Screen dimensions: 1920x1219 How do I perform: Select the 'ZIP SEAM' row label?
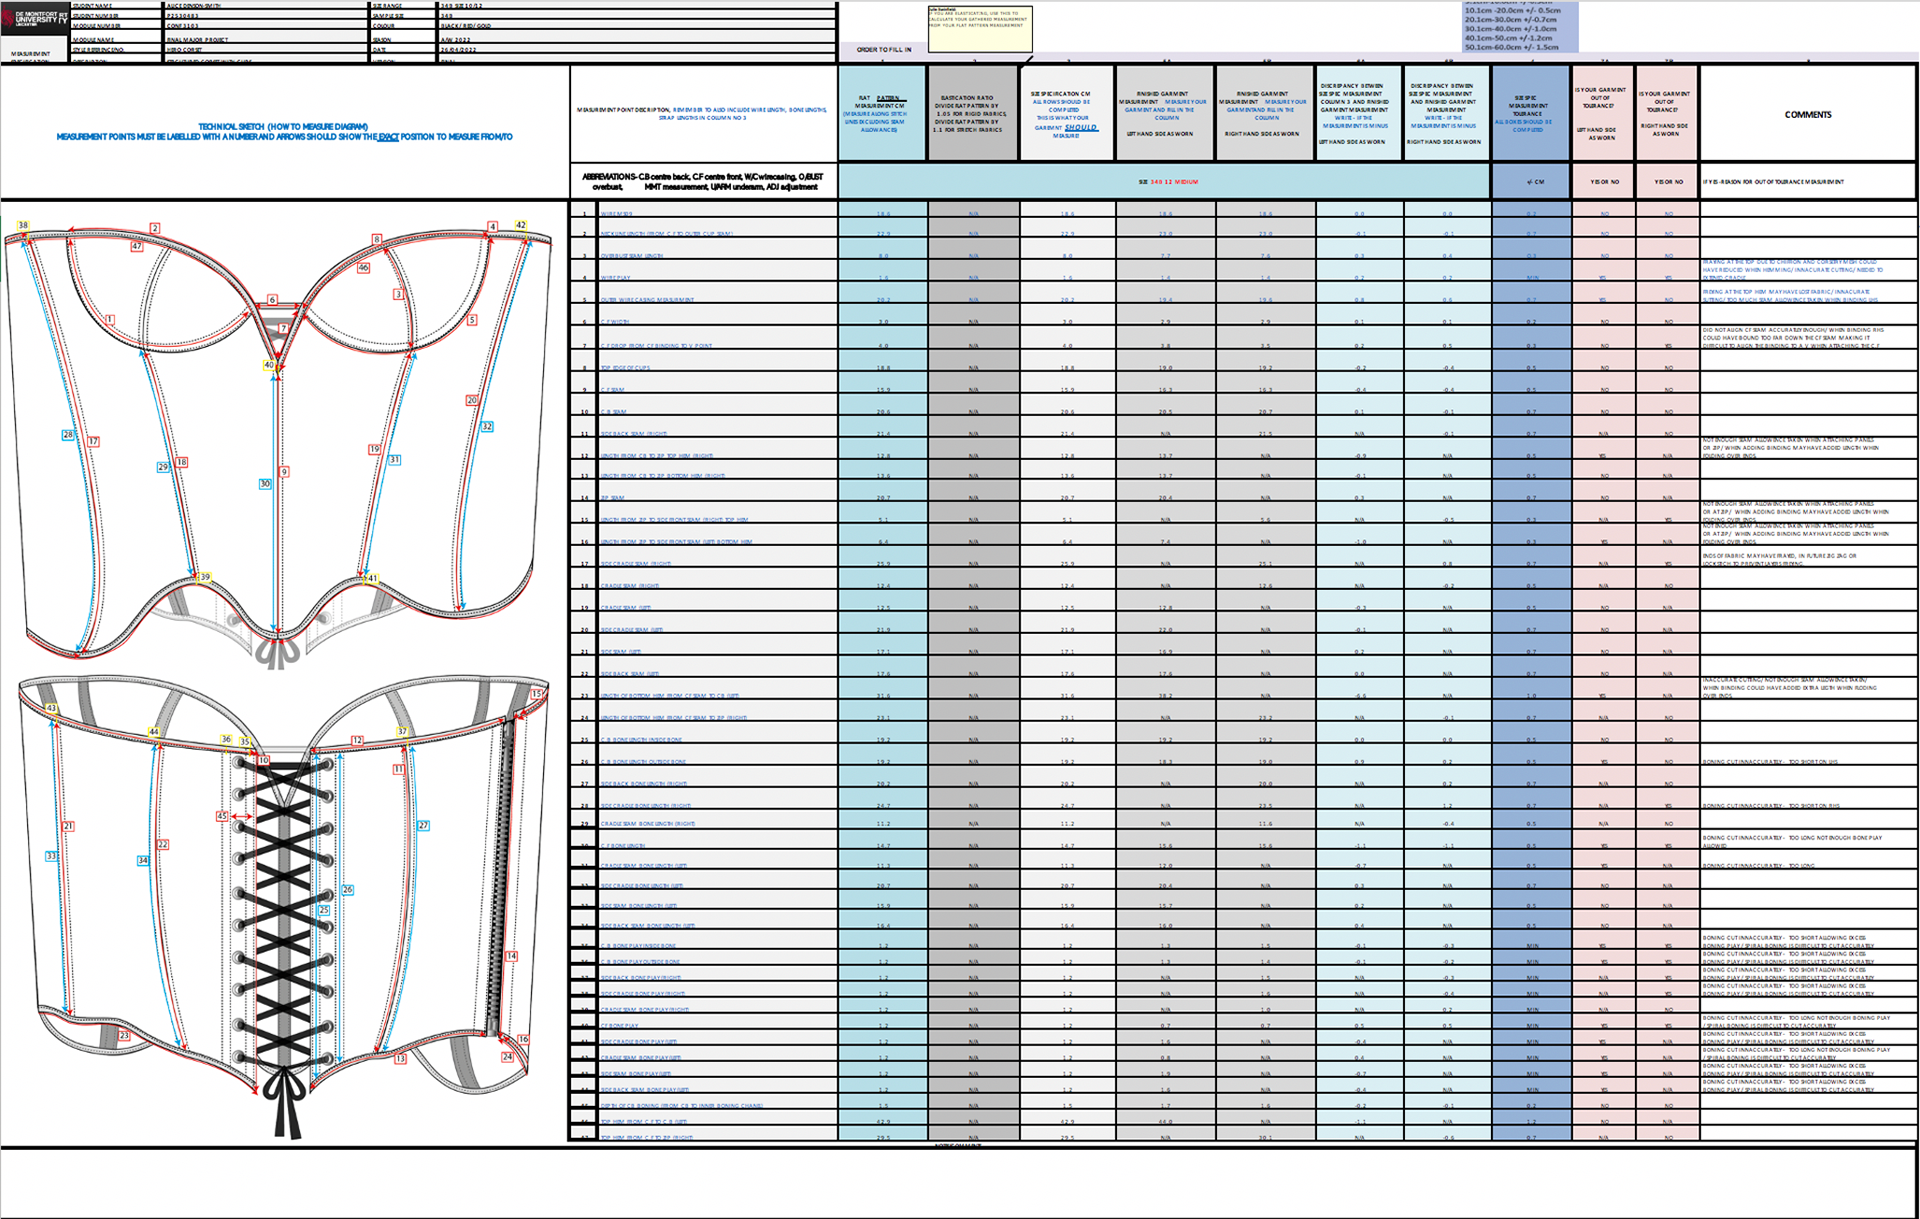click(x=612, y=498)
